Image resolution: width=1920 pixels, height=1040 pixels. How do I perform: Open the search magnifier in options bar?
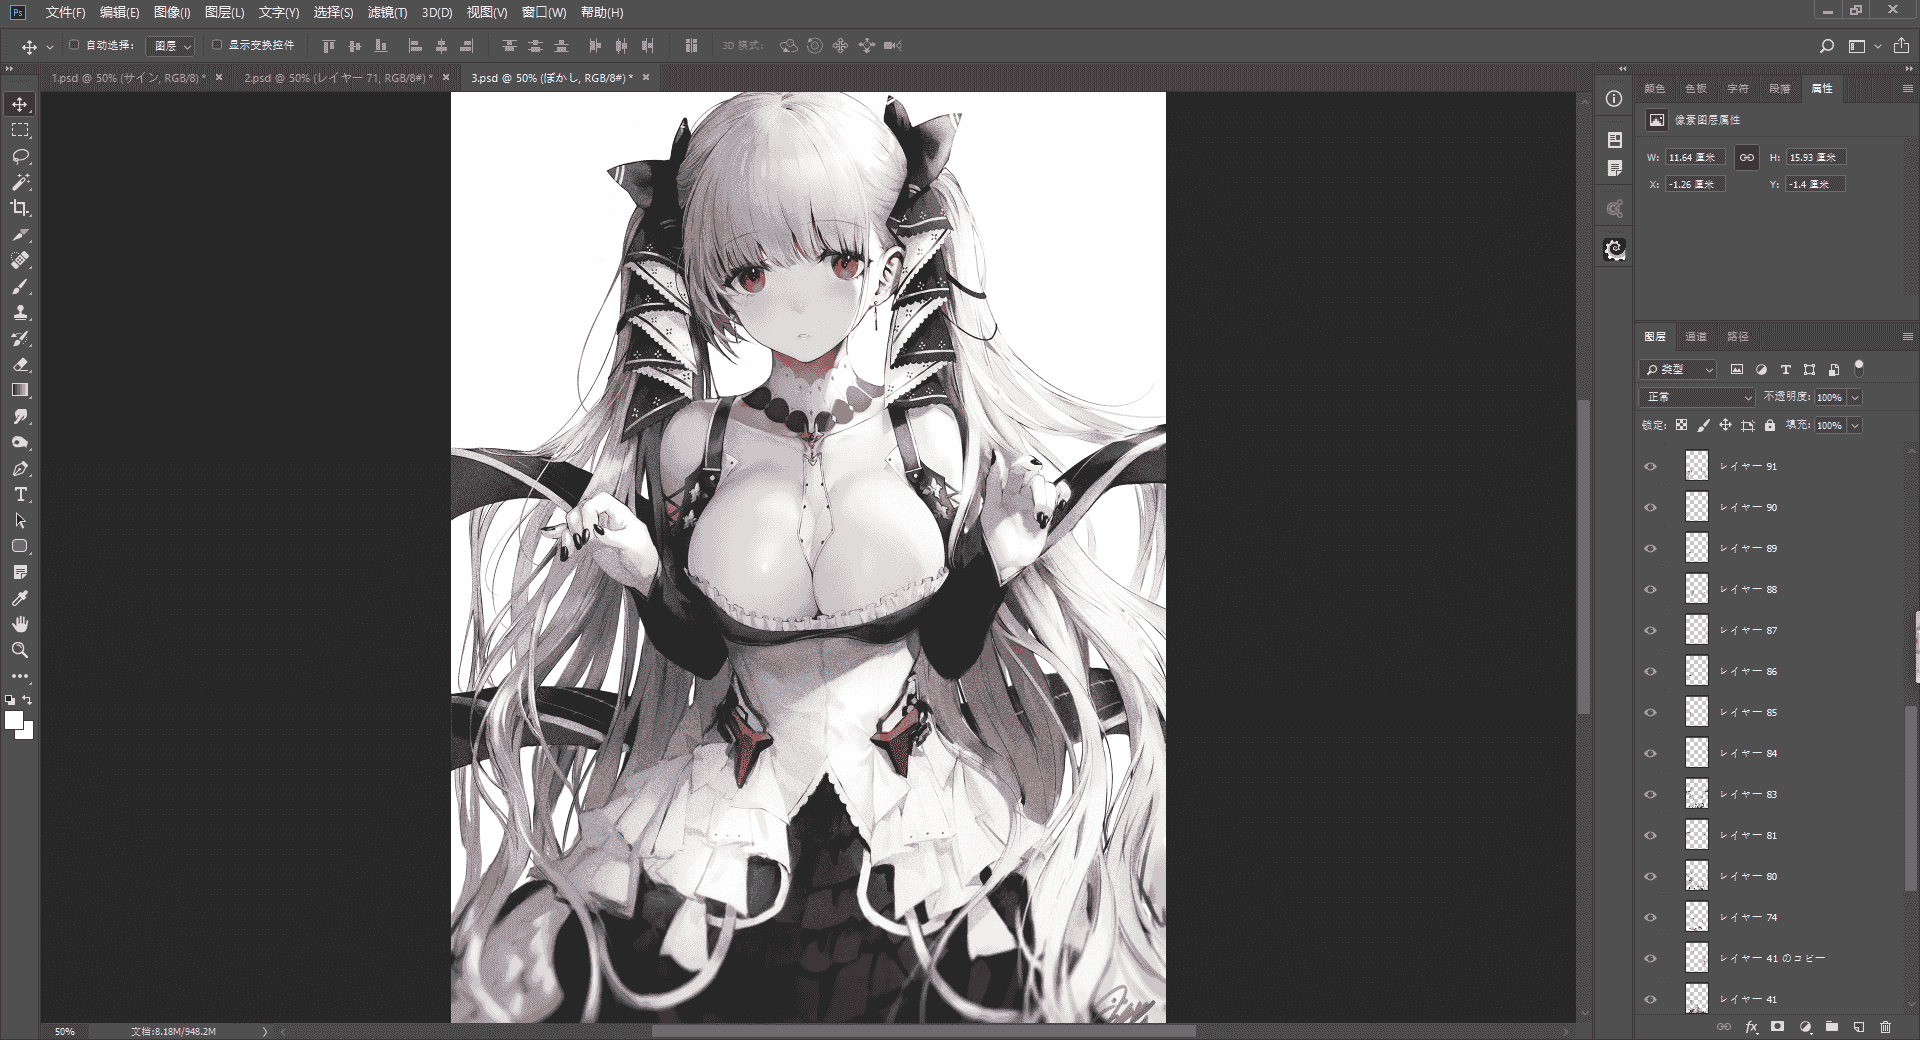(x=1826, y=46)
